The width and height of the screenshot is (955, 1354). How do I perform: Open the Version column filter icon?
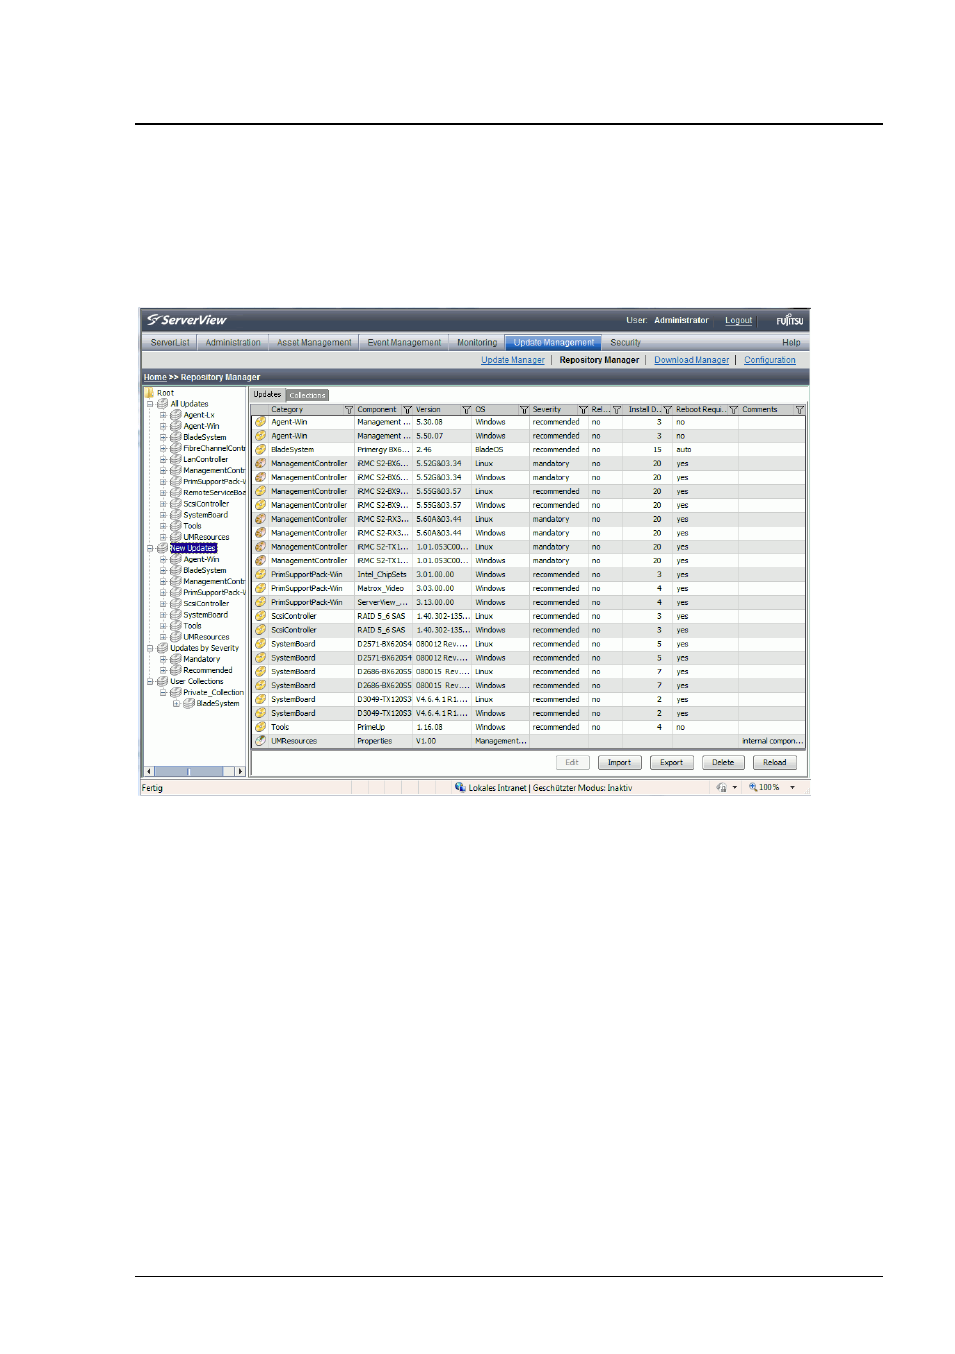[x=466, y=410]
